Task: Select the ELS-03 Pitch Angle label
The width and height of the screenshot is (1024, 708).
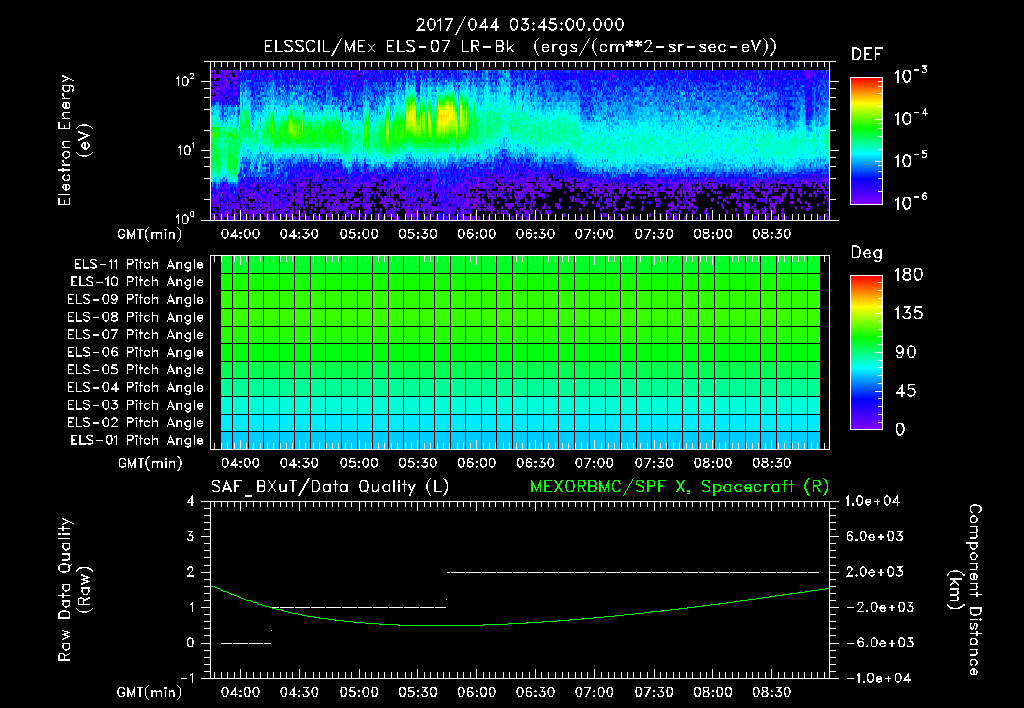Action: [x=135, y=406]
